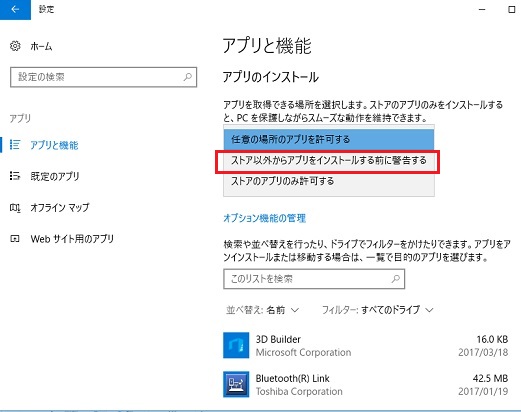Screen dimensions: 521x412
Task: Click the 既定のアプリ sidebar icon
Action: click(x=15, y=176)
